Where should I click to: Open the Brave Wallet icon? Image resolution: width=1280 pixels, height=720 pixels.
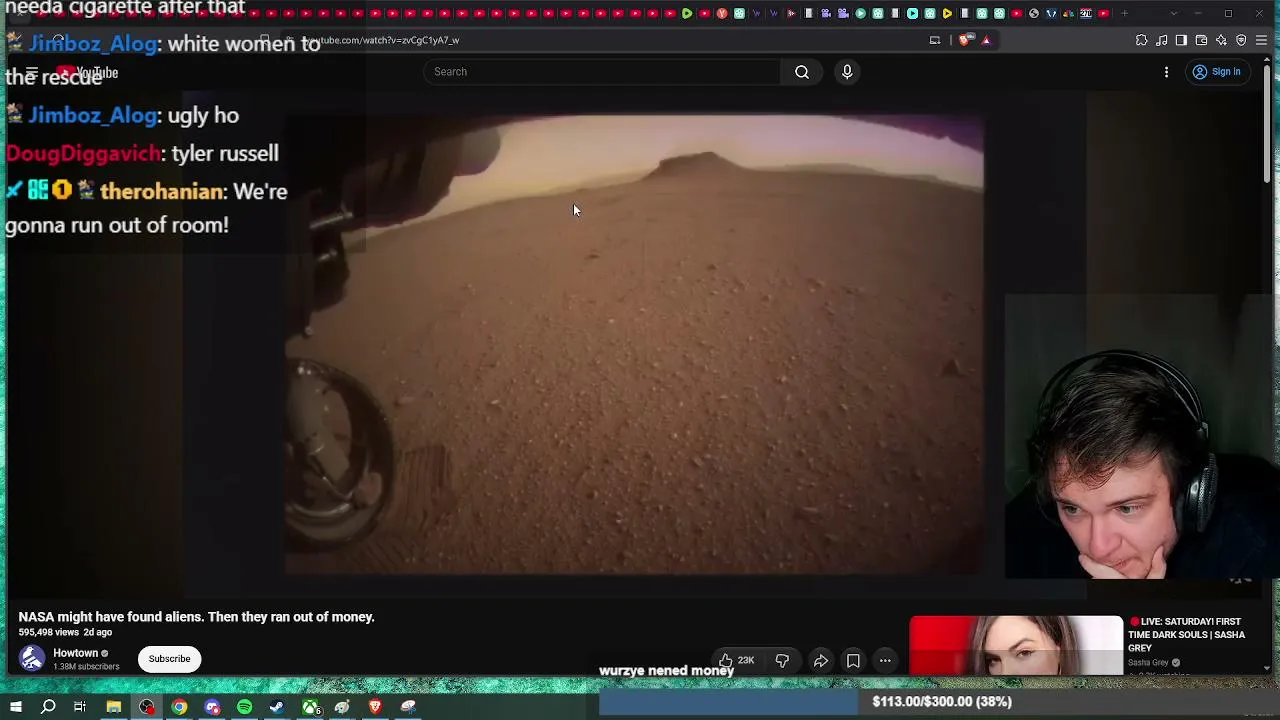(x=1201, y=40)
